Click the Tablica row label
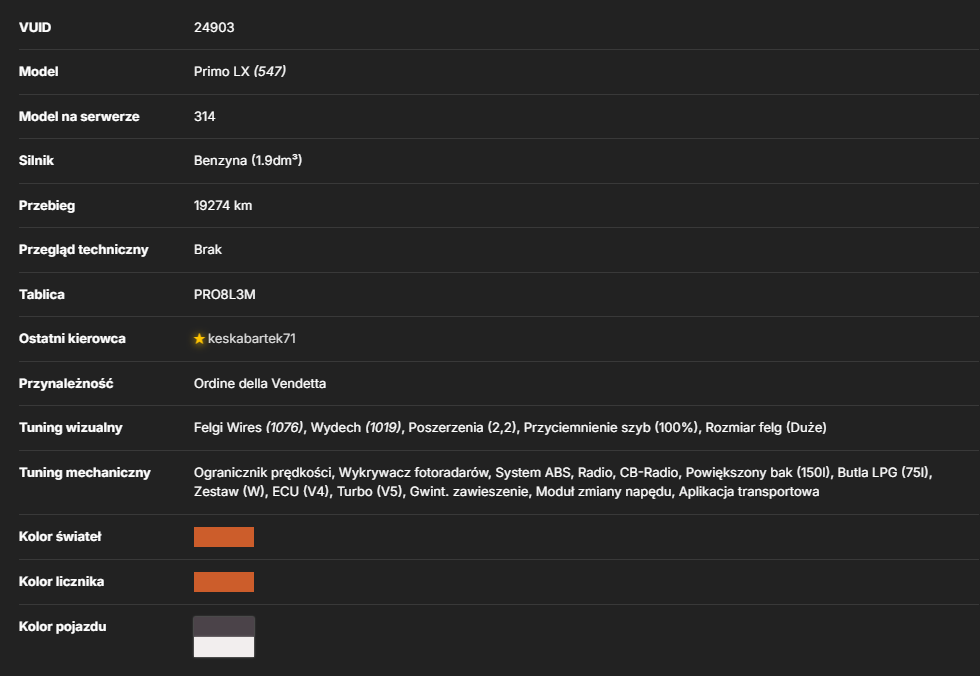980x676 pixels. pyautogui.click(x=42, y=294)
